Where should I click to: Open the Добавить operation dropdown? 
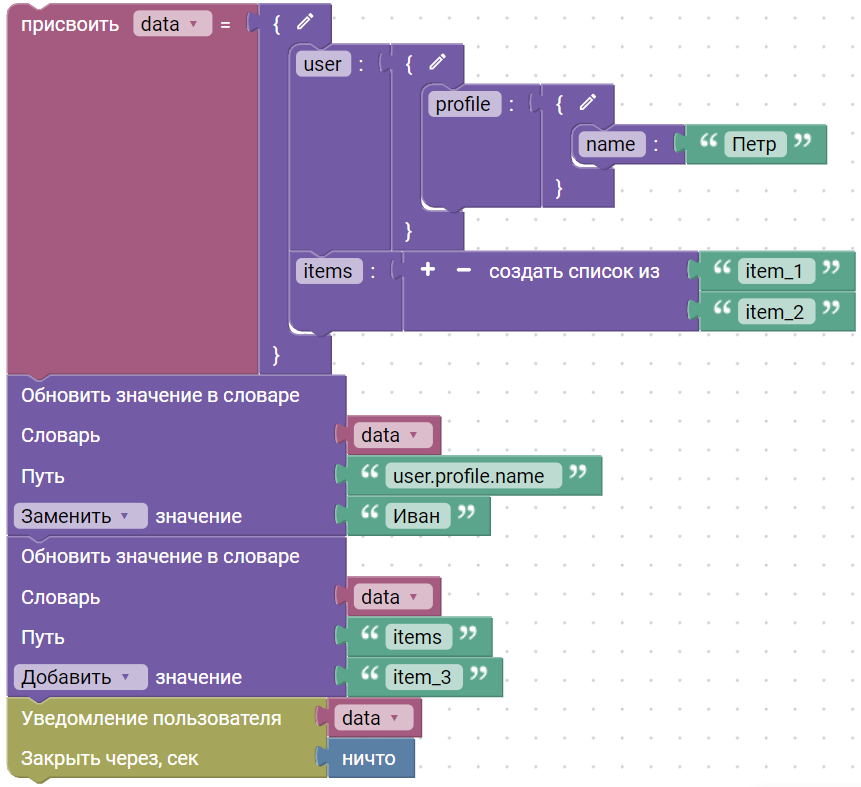[x=80, y=677]
